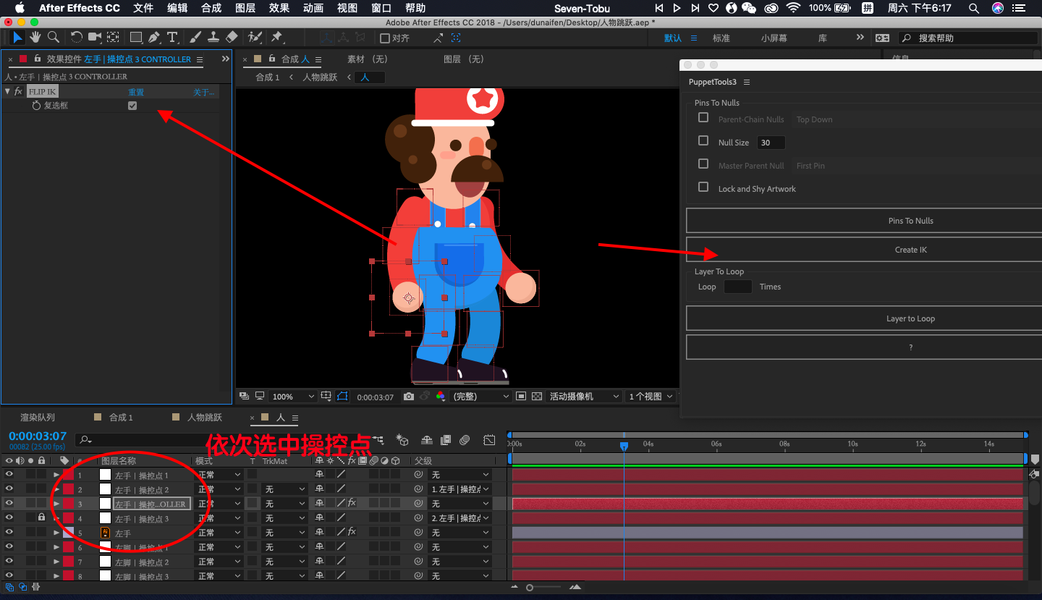
Task: Collapse the FLIP IK effect triangle
Action: click(8, 92)
